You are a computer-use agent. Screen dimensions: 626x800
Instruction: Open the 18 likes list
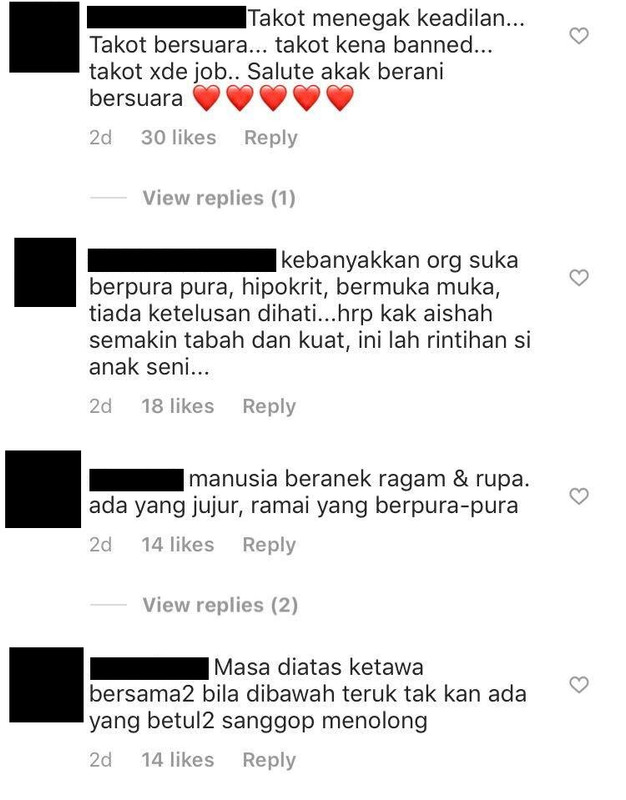click(x=178, y=407)
